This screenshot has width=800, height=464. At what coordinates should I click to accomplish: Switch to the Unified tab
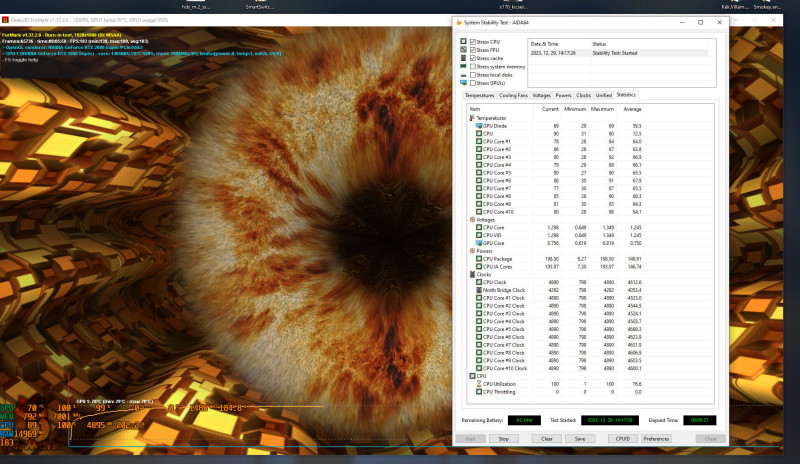(604, 95)
